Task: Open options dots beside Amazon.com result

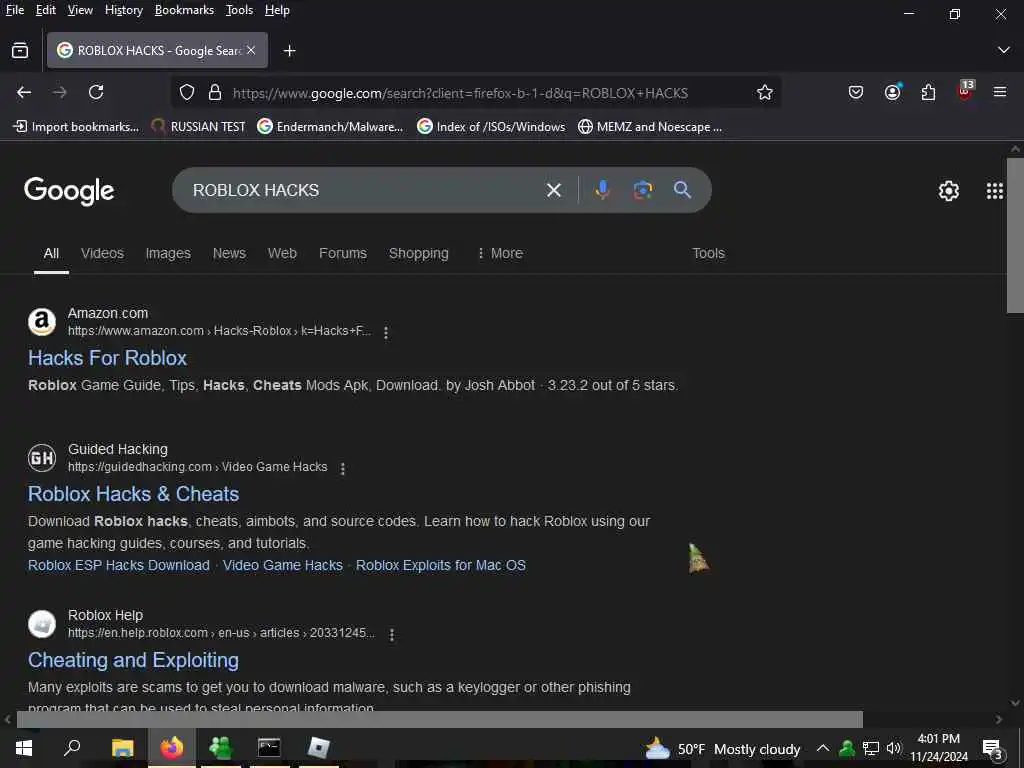Action: pos(386,332)
